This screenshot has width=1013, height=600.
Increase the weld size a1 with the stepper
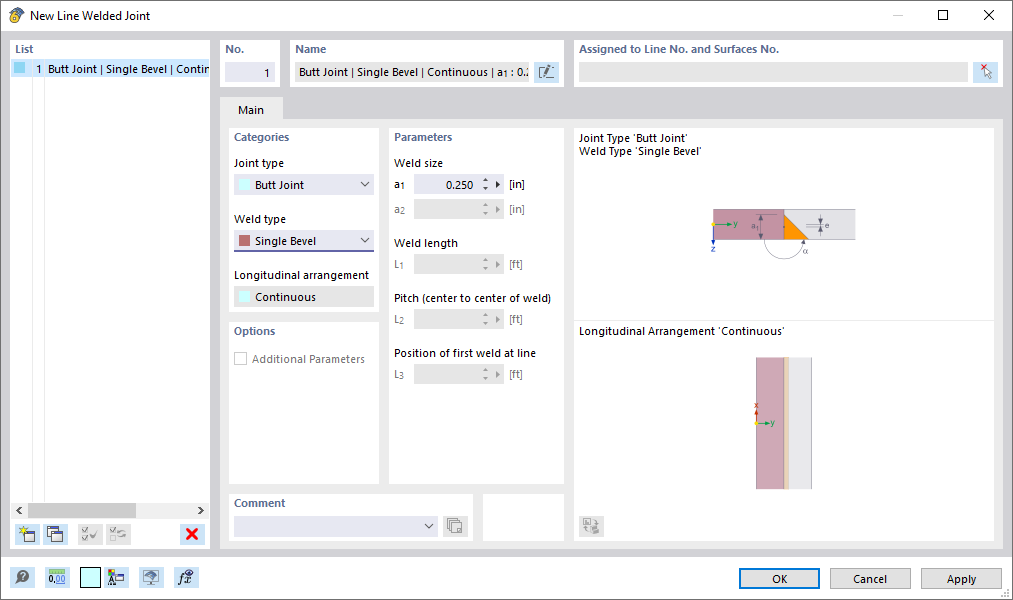point(487,180)
